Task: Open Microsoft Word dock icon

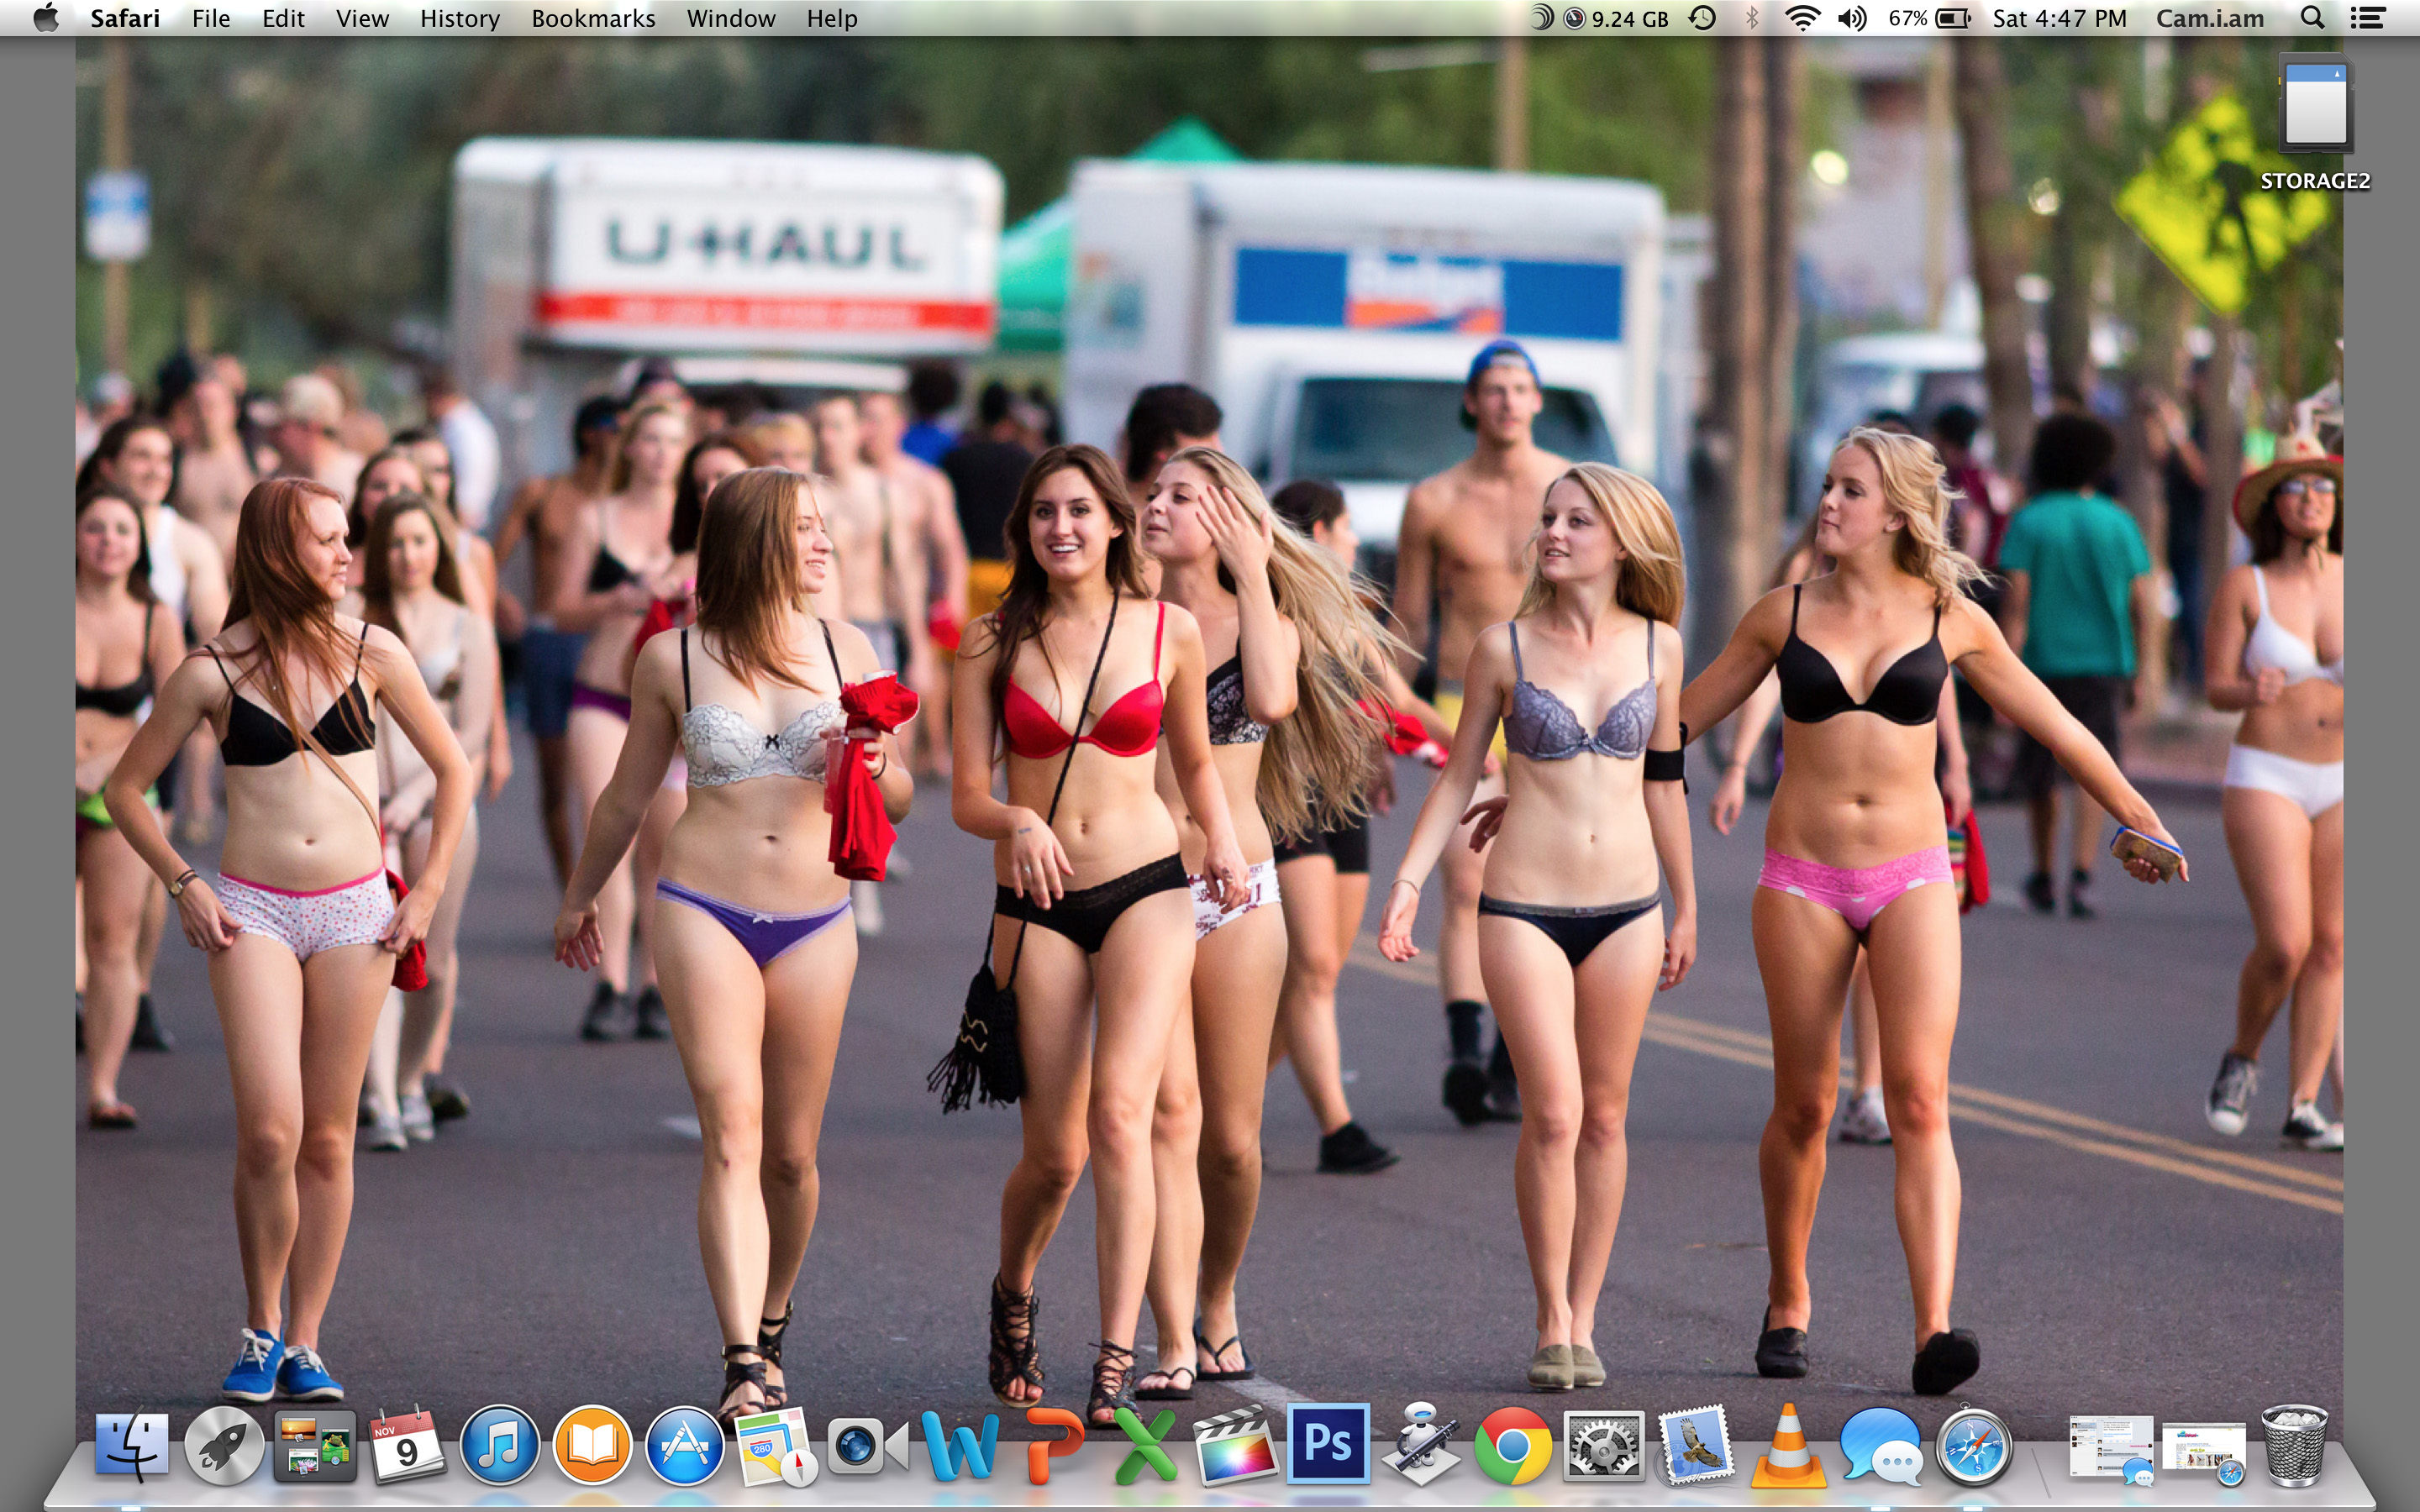Action: point(960,1446)
